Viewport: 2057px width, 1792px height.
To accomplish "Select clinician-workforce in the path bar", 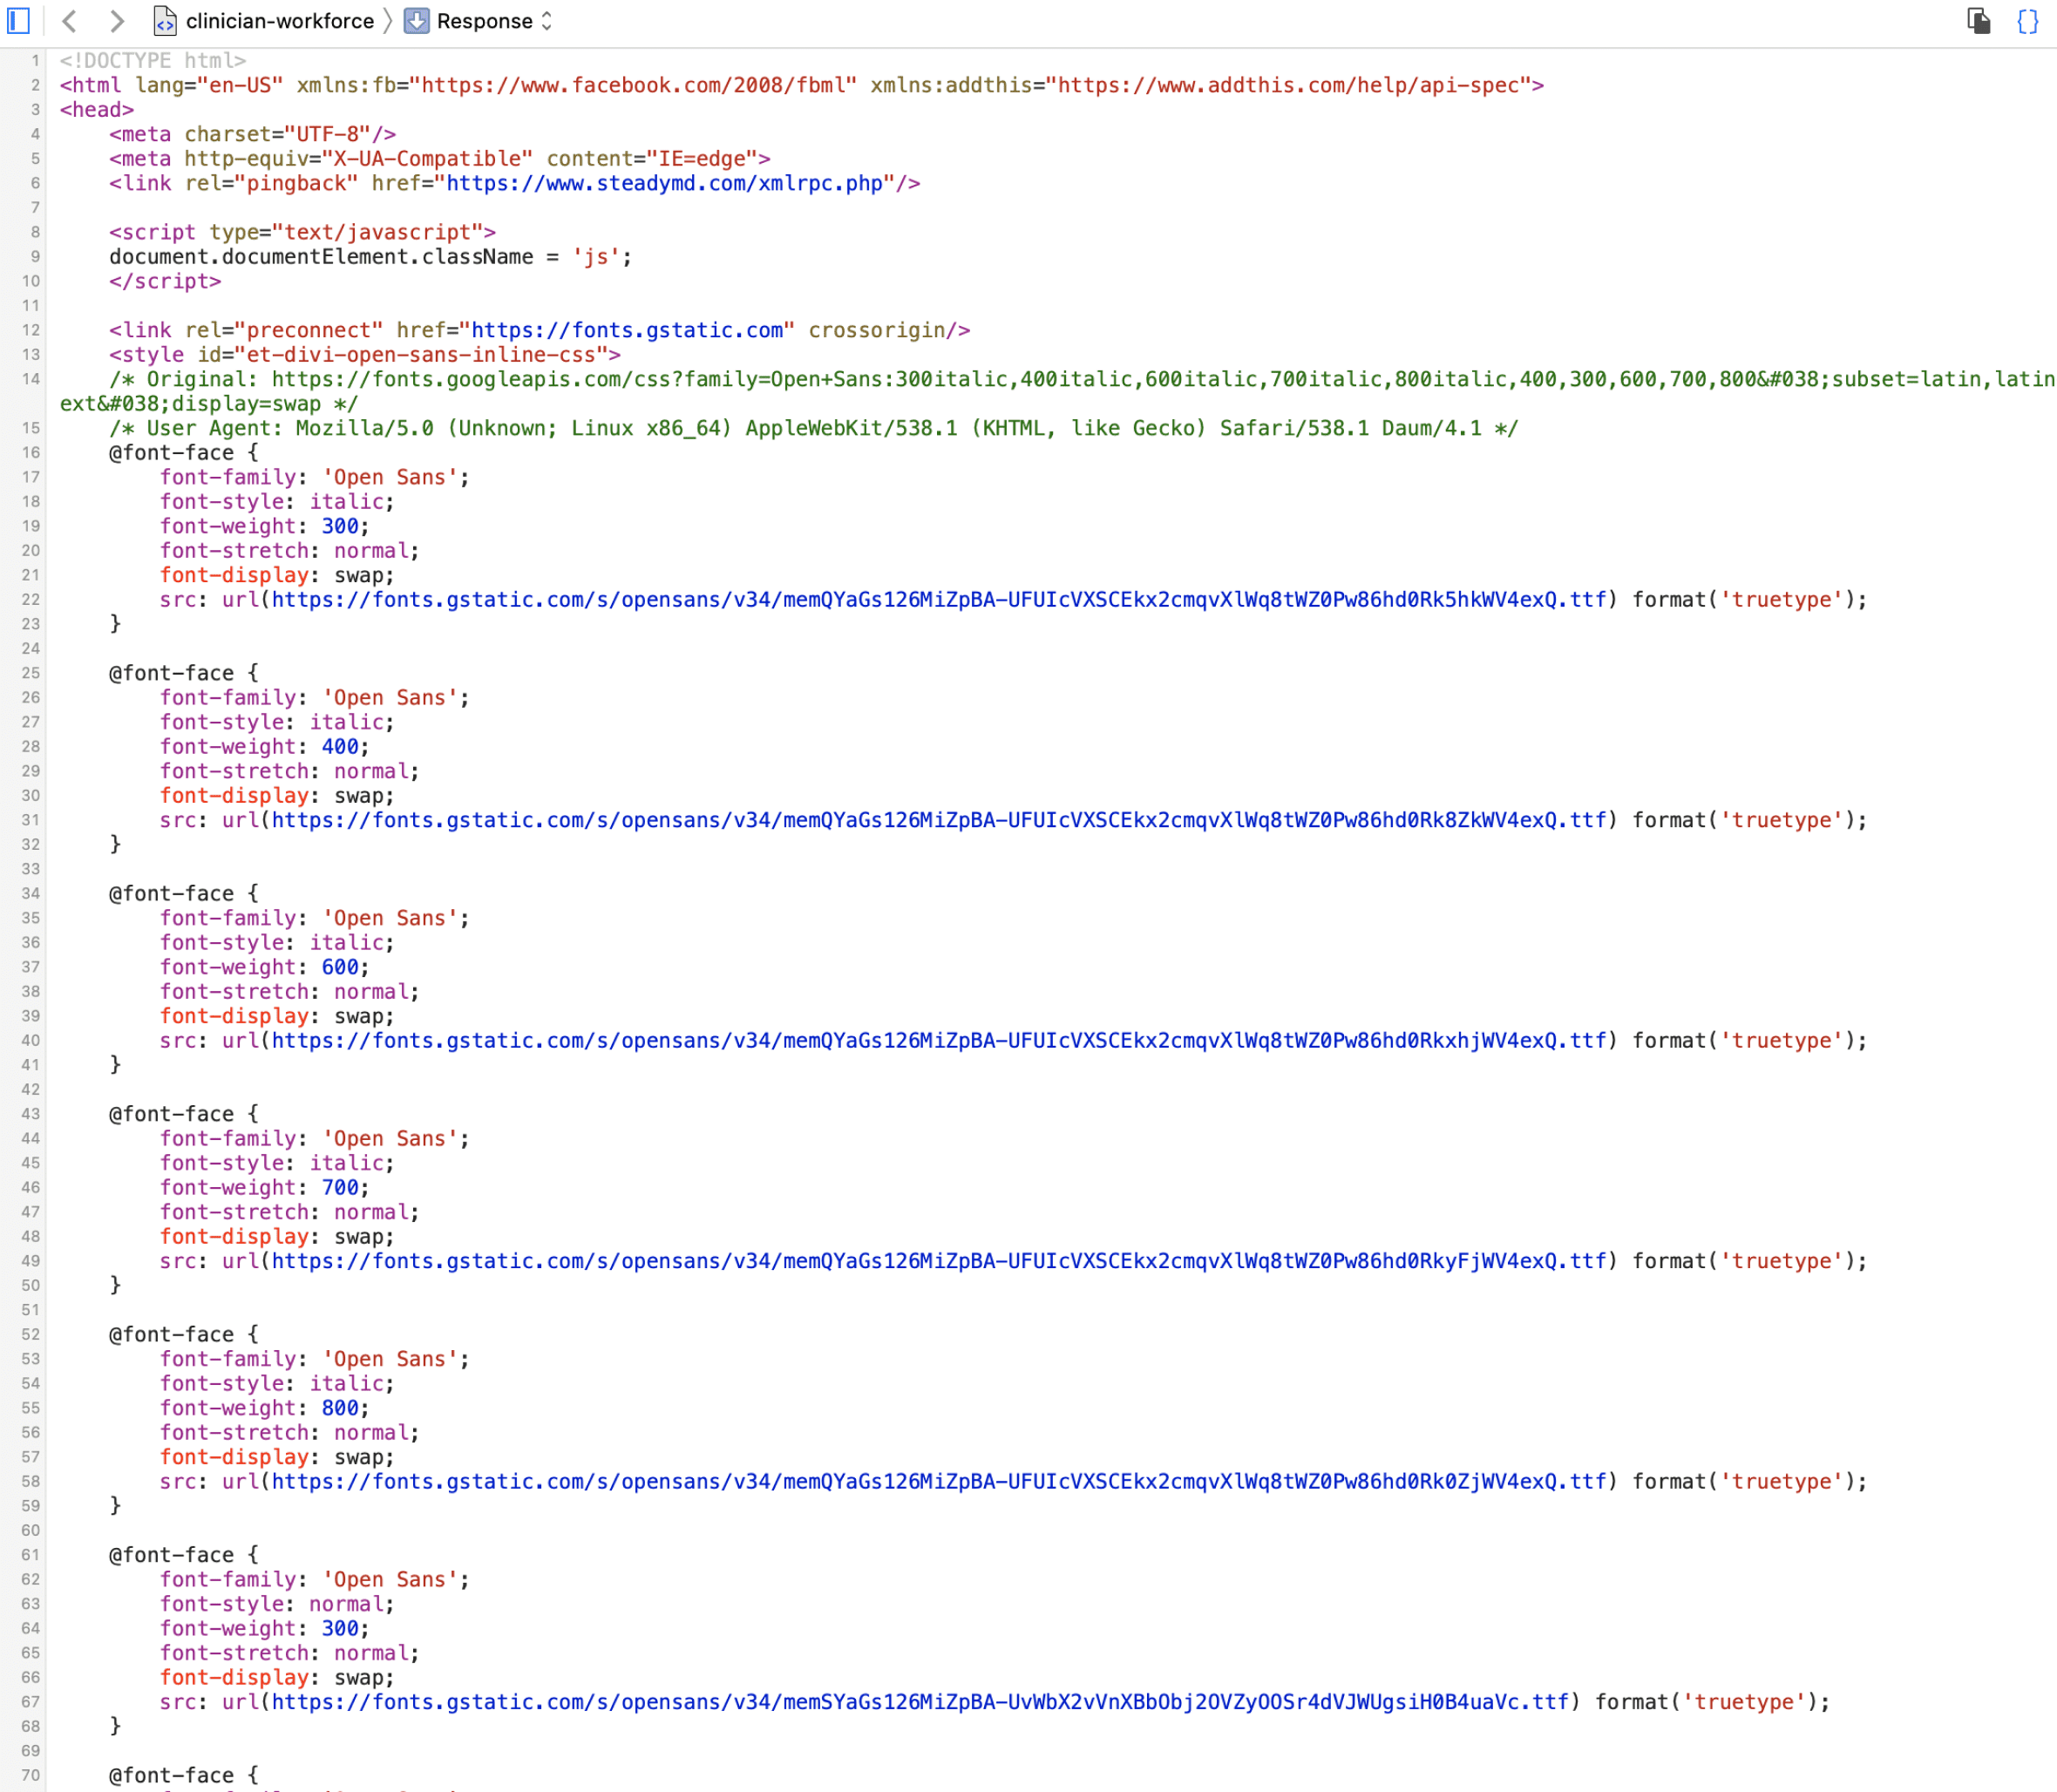I will point(280,21).
